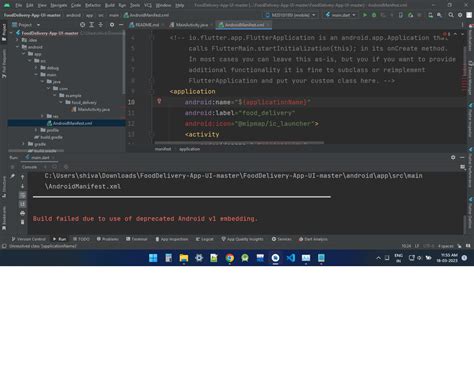
Task: Open the device selector dropdown
Action: point(290,15)
